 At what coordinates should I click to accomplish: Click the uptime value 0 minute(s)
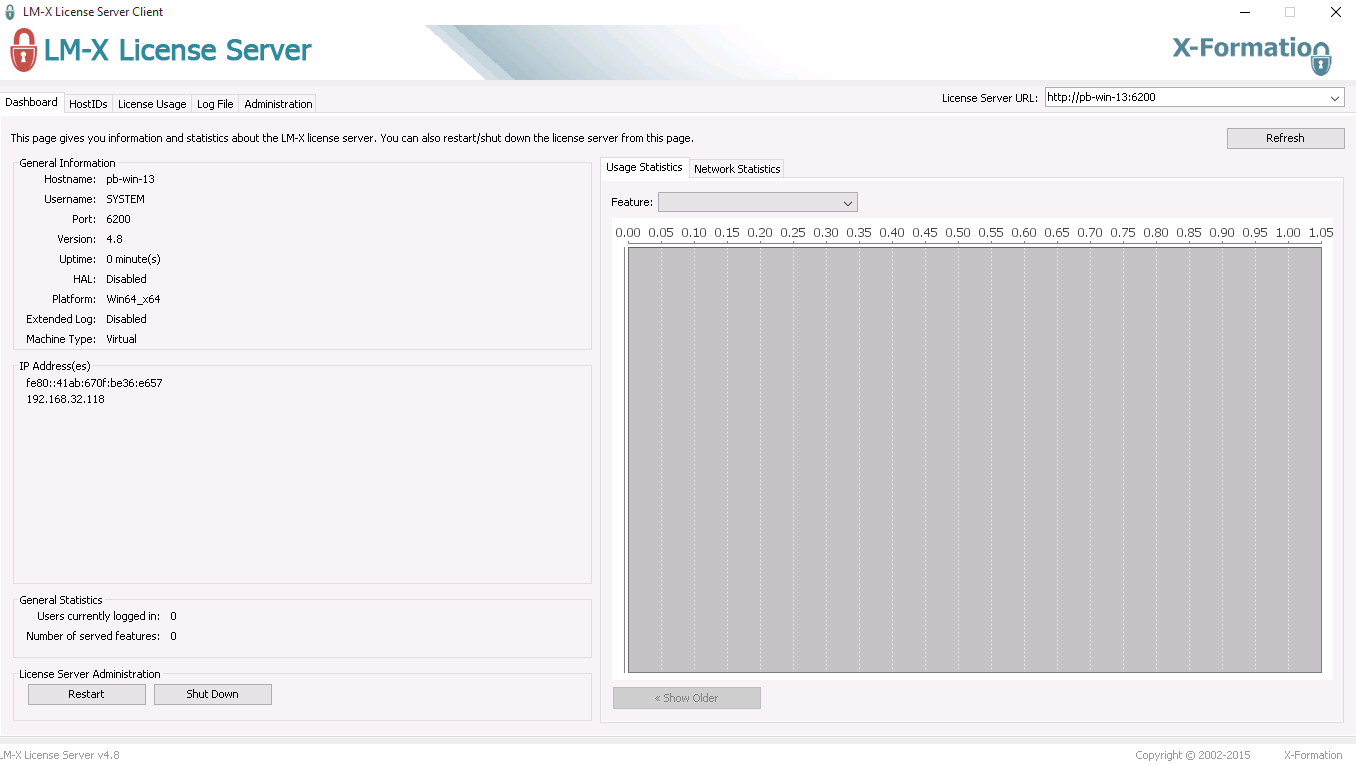click(x=133, y=259)
